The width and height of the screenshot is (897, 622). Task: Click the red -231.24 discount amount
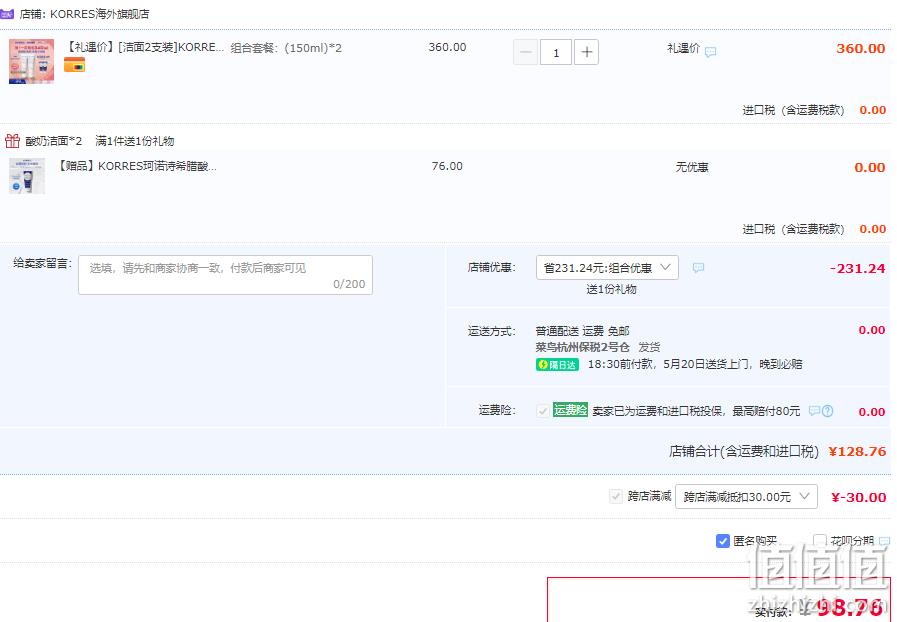tap(857, 268)
